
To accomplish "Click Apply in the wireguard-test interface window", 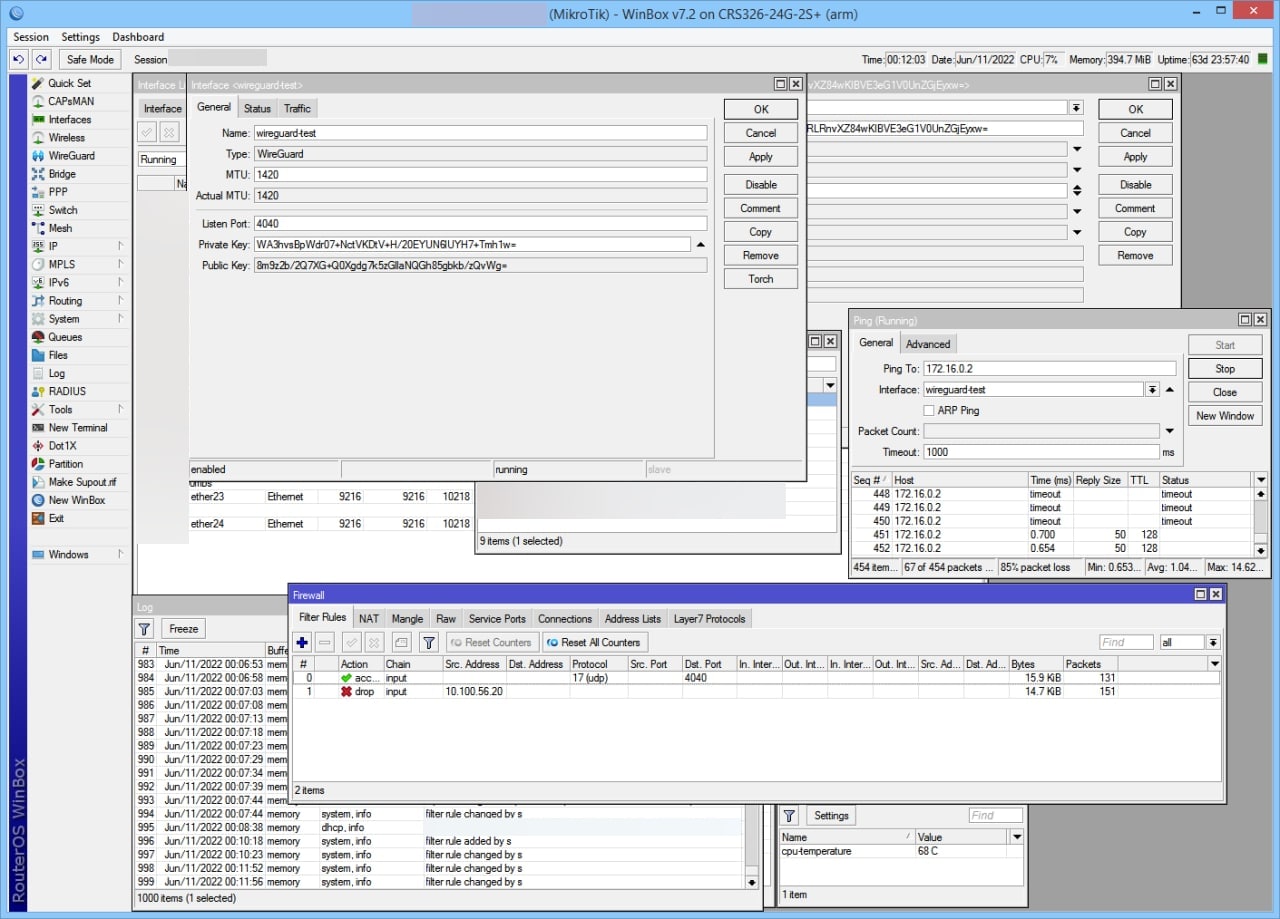I will [x=761, y=157].
